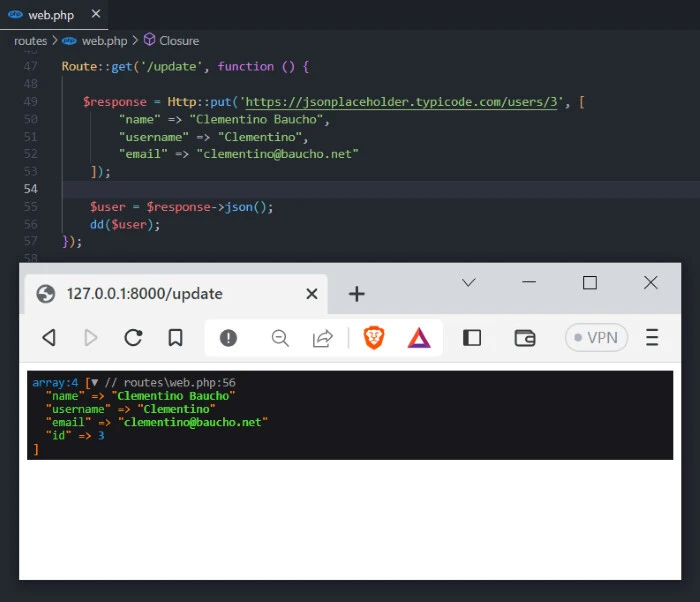Collapse the array:4 dump toggle arrow
The width and height of the screenshot is (700, 602).
click(94, 383)
